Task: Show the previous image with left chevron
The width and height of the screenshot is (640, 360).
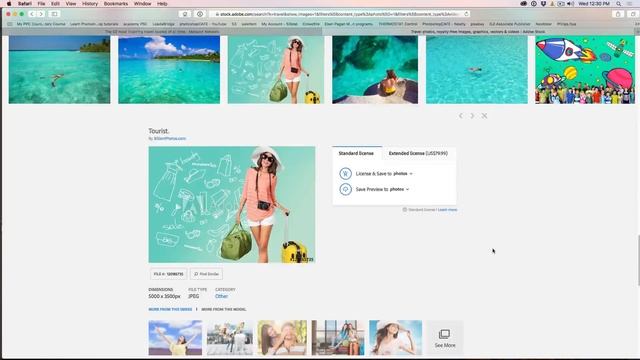Action: (460, 116)
